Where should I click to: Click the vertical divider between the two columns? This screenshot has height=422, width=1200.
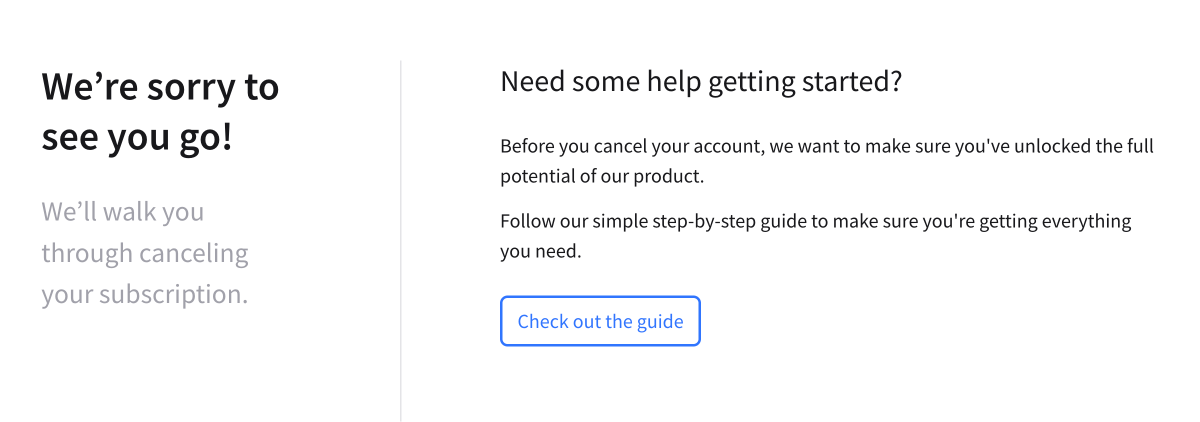401,240
